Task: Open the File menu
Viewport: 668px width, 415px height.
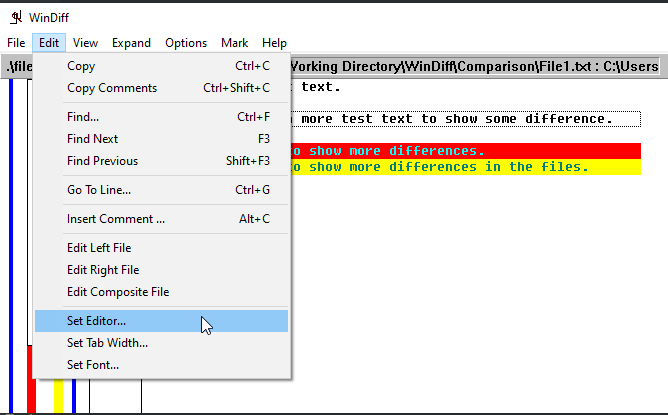Action: 16,43
